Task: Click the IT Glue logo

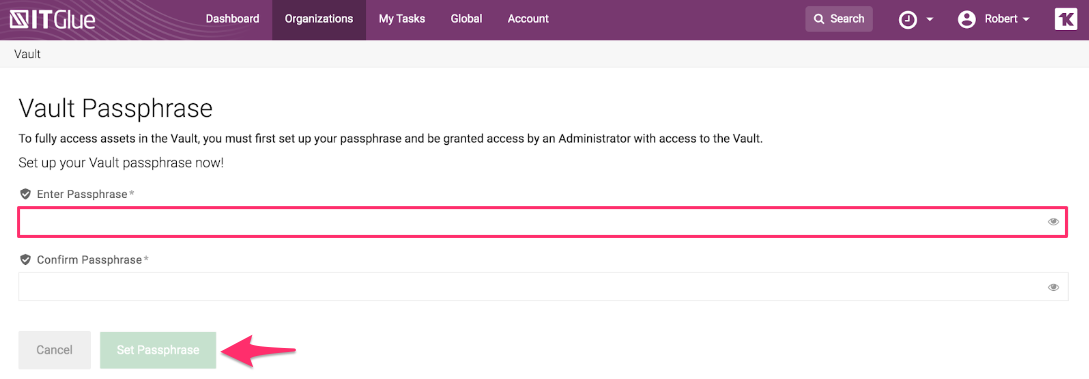Action: pos(52,19)
